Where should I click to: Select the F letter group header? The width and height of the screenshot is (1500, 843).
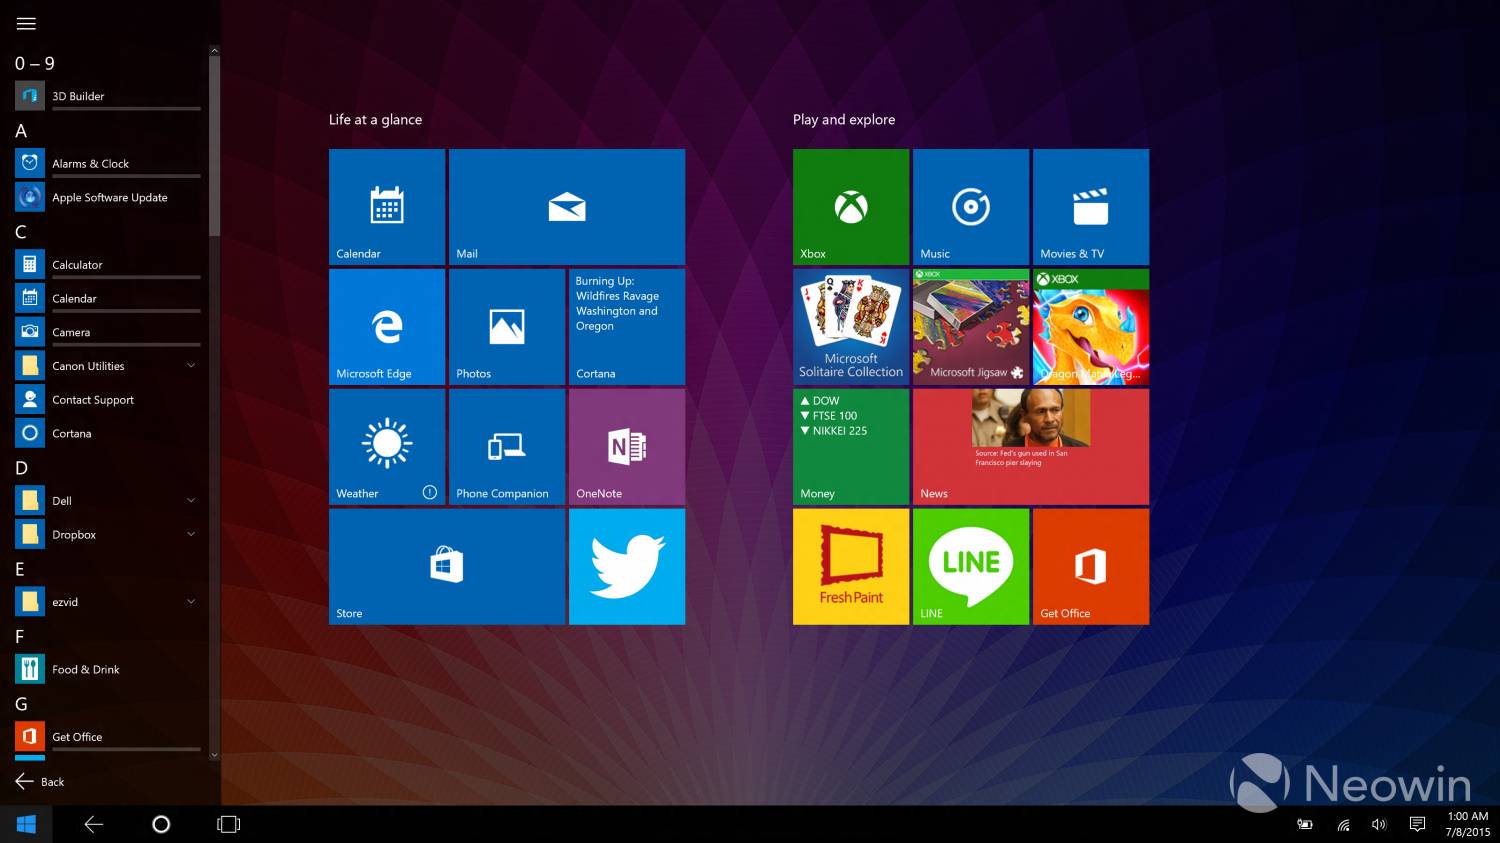point(20,636)
